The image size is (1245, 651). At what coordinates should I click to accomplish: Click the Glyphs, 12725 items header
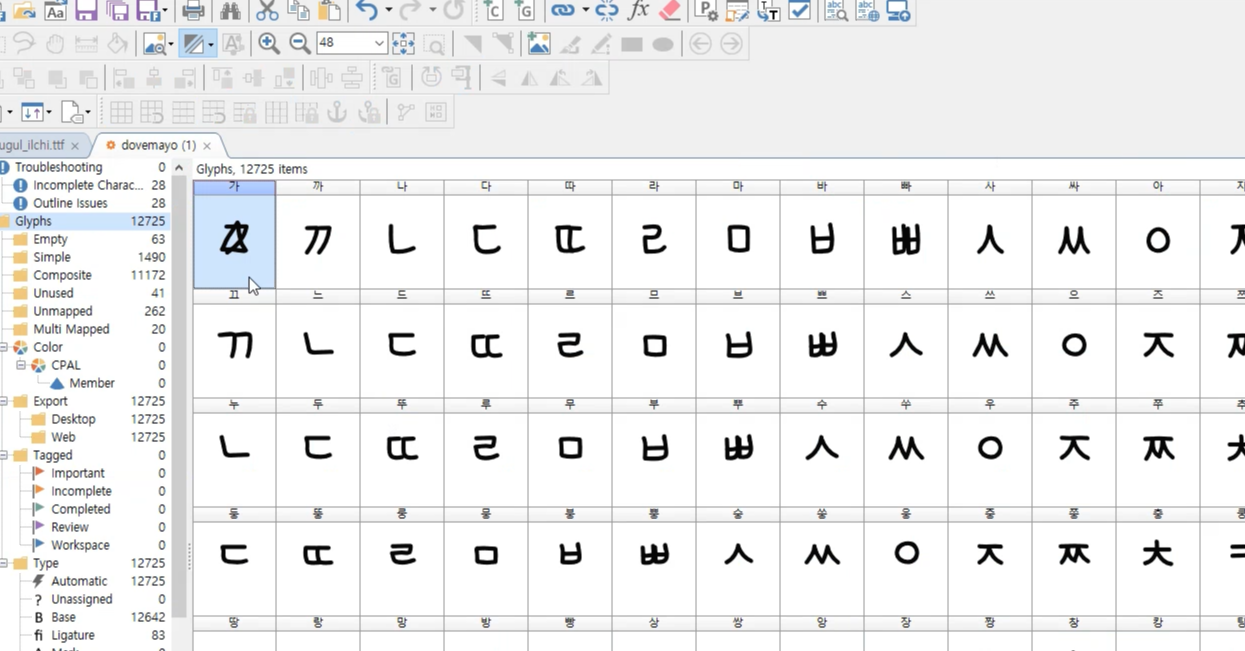tap(252, 169)
